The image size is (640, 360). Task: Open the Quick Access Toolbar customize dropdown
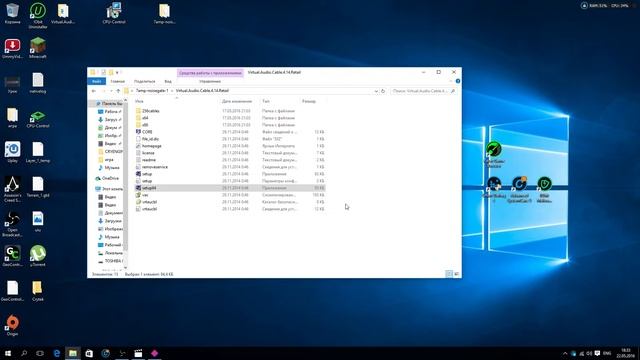(x=118, y=73)
